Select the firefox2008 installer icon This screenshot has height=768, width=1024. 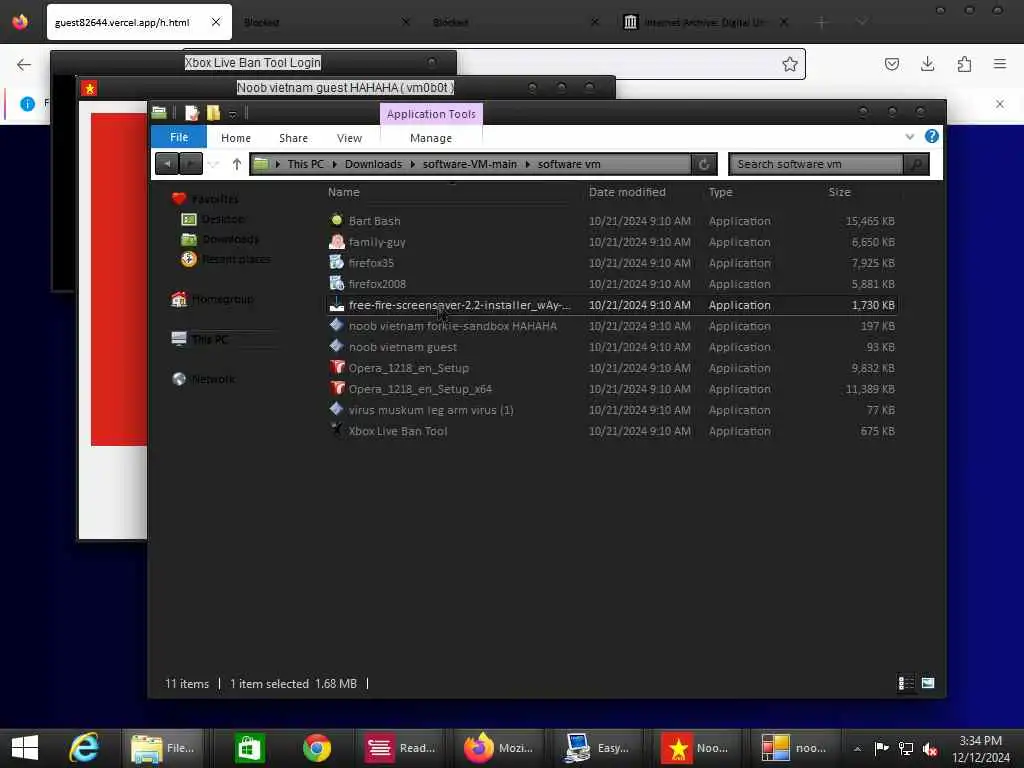[x=336, y=283]
